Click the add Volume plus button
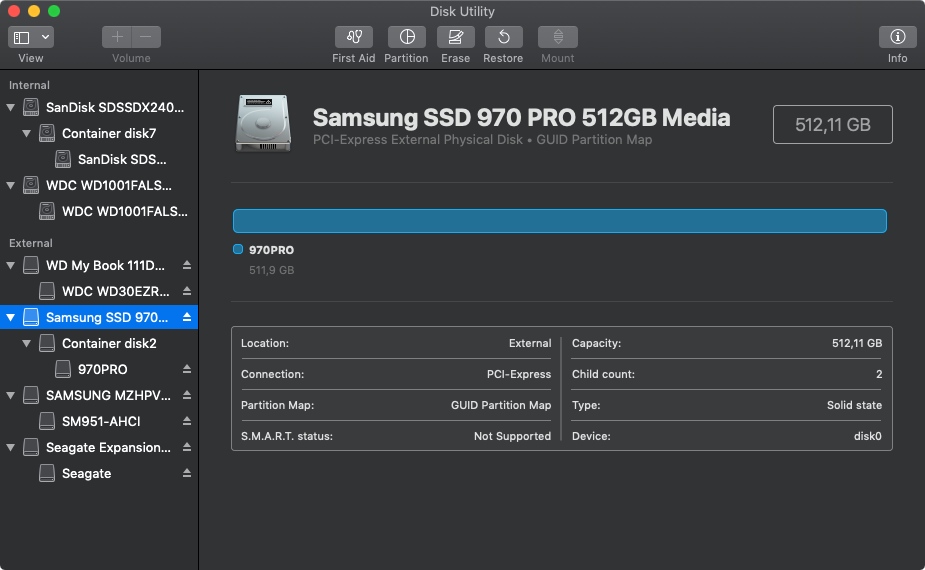This screenshot has height=570, width=925. (x=117, y=37)
